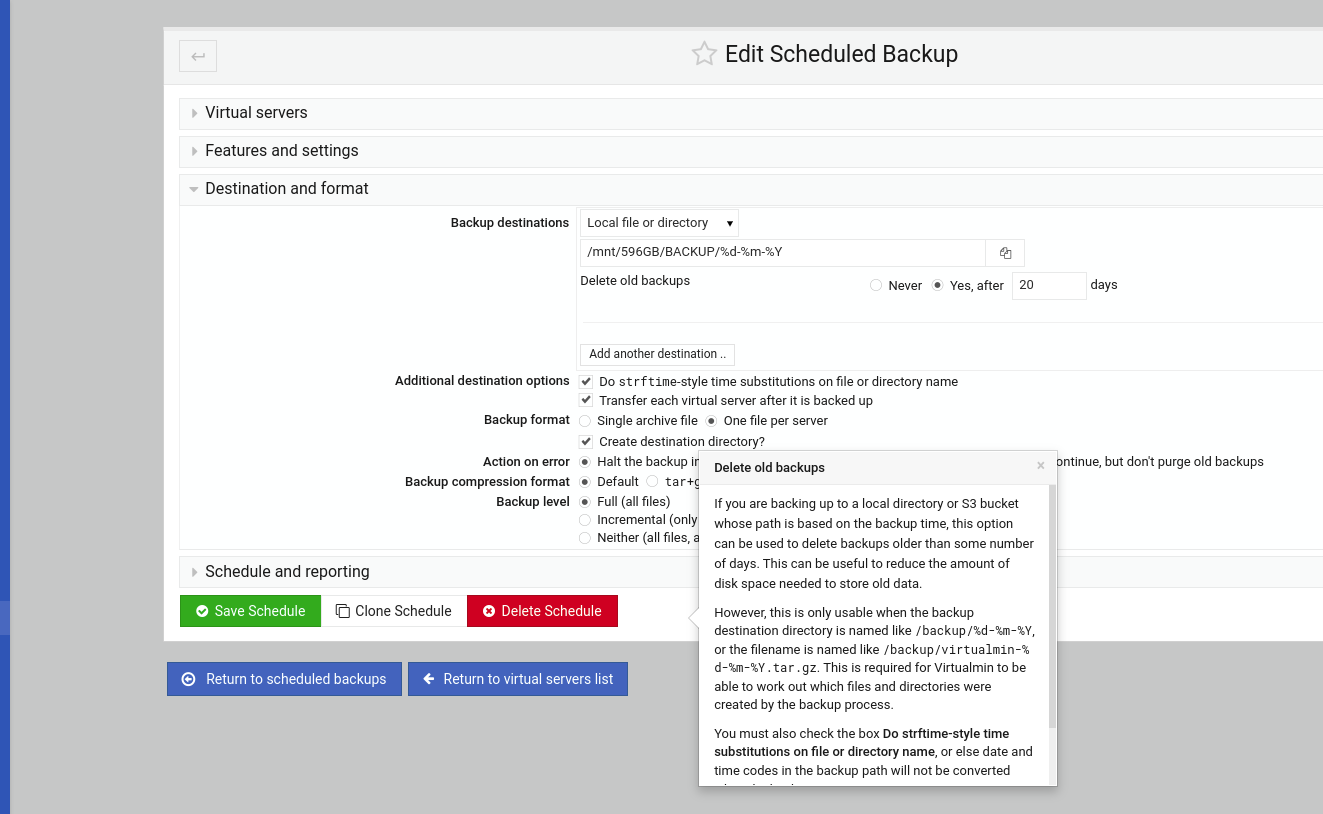Click Return to scheduled backups
This screenshot has height=814, width=1323.
coord(284,679)
